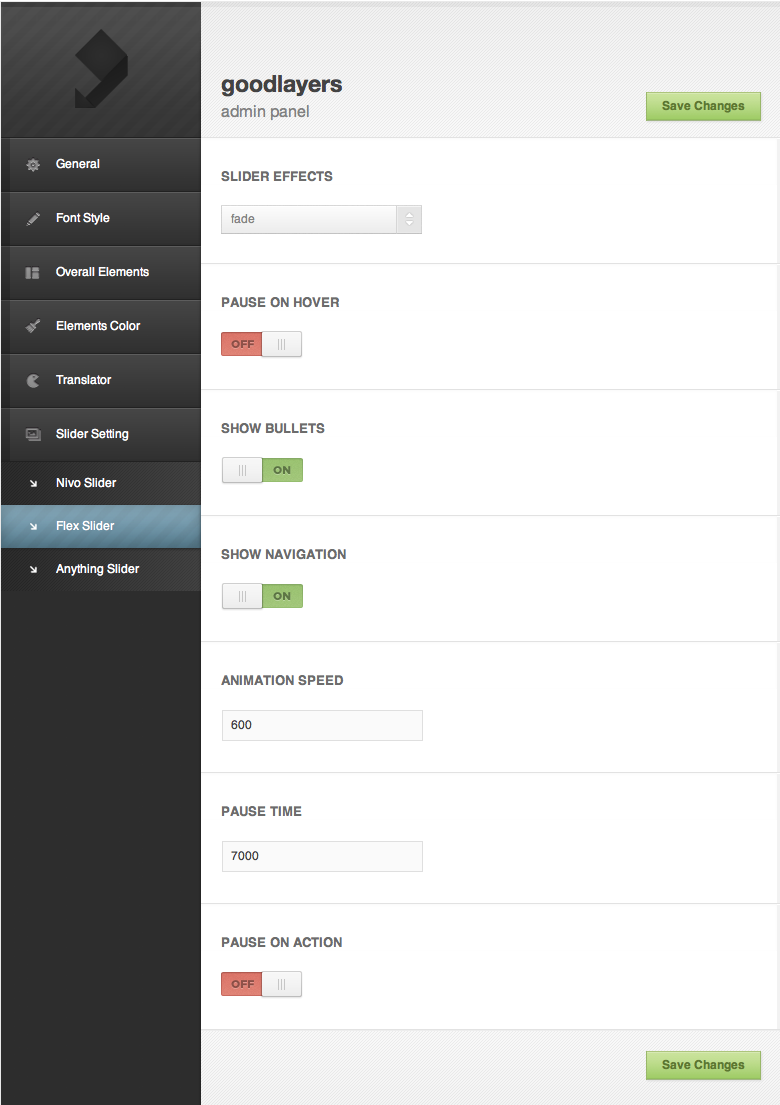The image size is (780, 1105).
Task: Click the arrow icon beside Nivo Slider
Action: [33, 484]
